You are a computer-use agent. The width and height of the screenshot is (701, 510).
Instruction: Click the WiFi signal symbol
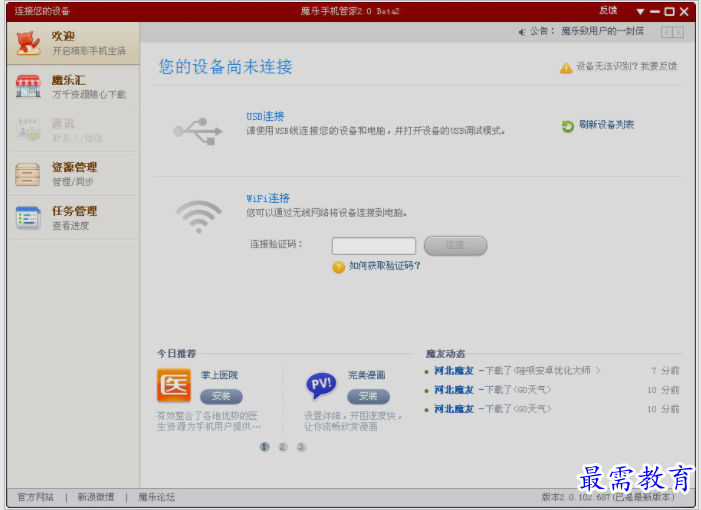[x=199, y=216]
